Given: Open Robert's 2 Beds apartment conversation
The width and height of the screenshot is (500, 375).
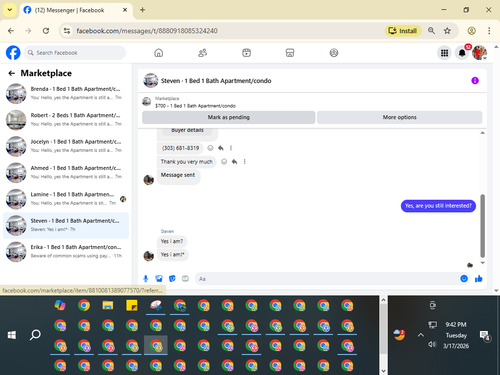Looking at the screenshot, I should click(x=66, y=120).
